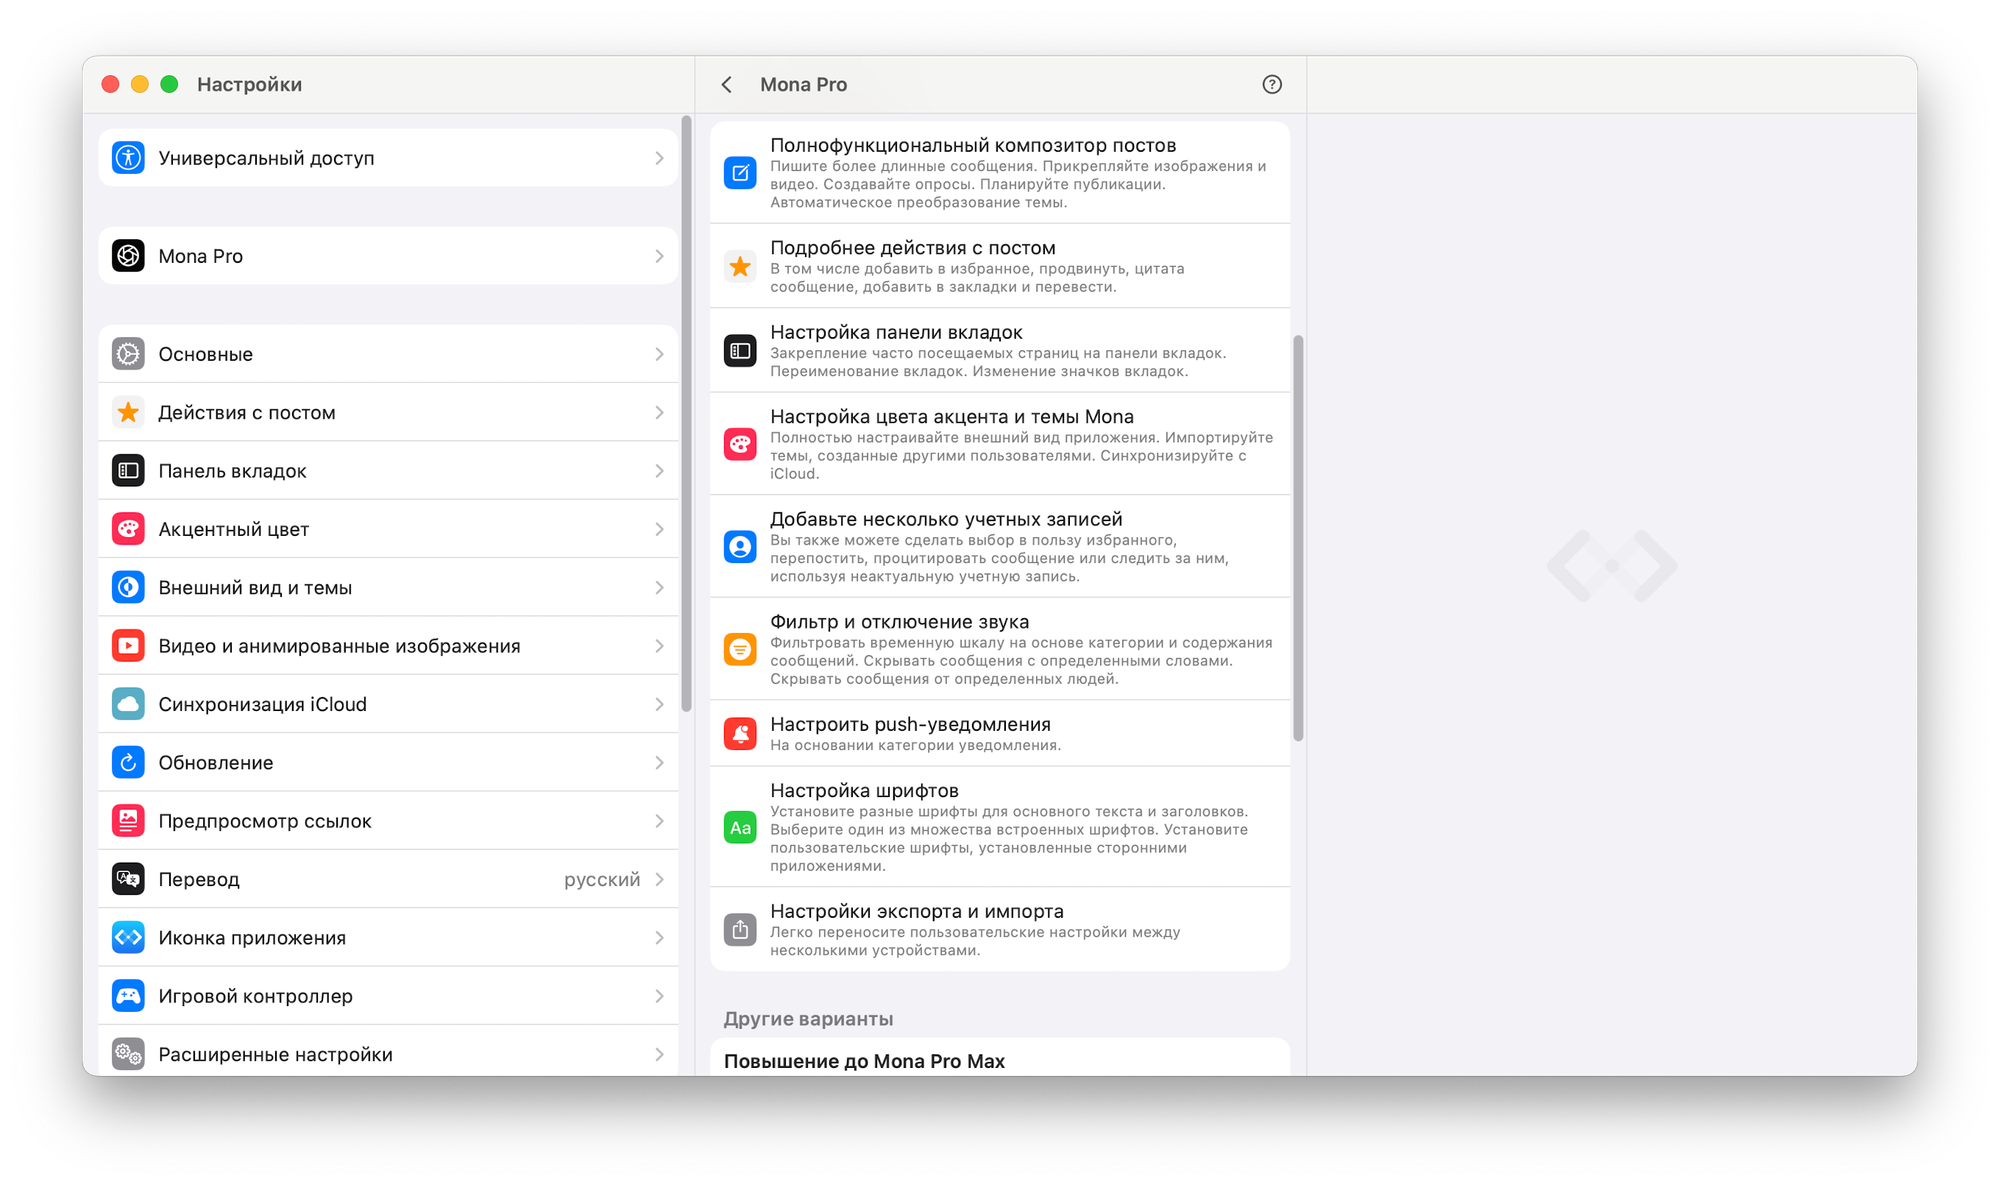2000x1185 pixels.
Task: Click the chevron on Расширенные настройки row
Action: 659,1054
